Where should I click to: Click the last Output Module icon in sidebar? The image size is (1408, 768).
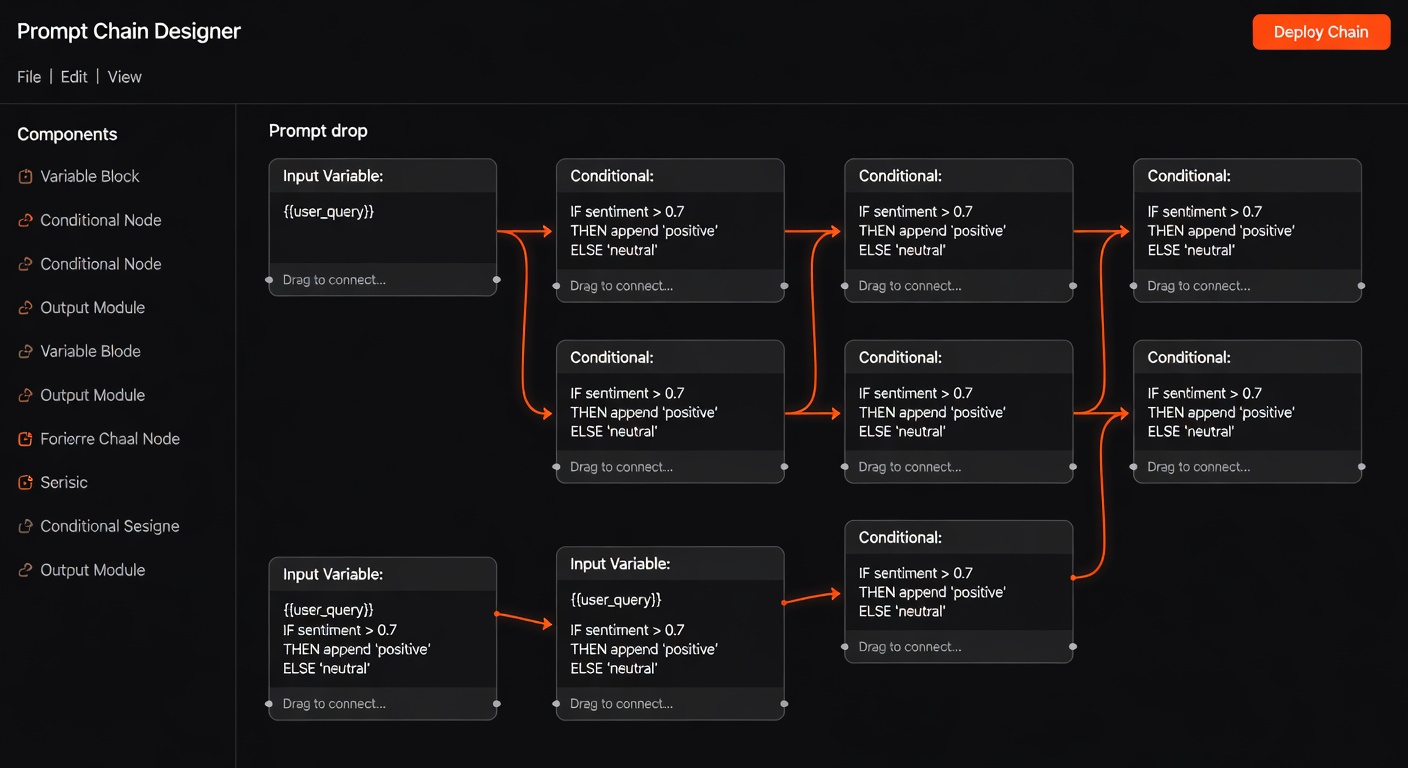click(x=23, y=570)
